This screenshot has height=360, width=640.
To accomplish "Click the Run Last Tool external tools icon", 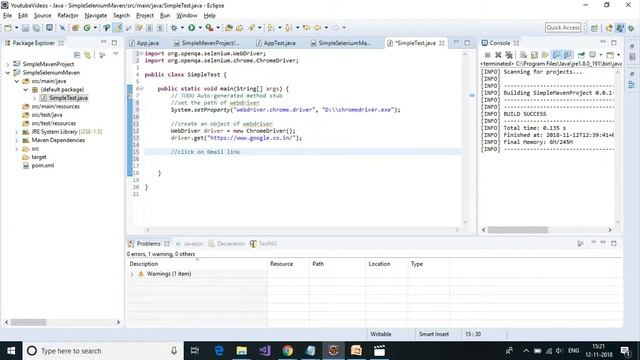I will pos(209,28).
